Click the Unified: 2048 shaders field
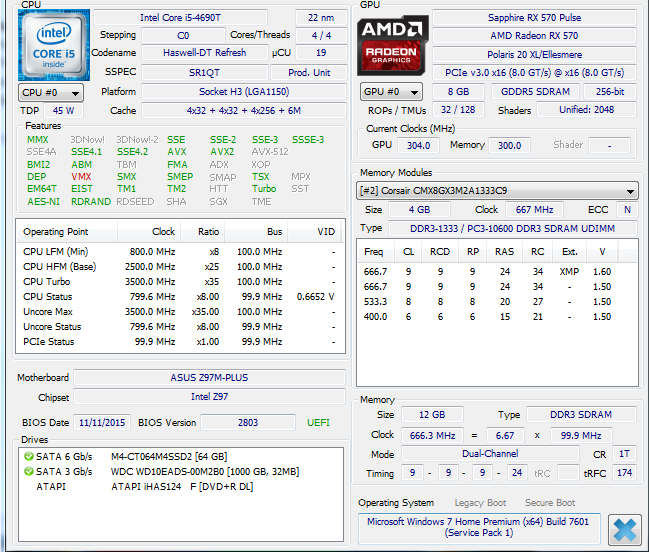The image size is (649, 552). point(587,110)
